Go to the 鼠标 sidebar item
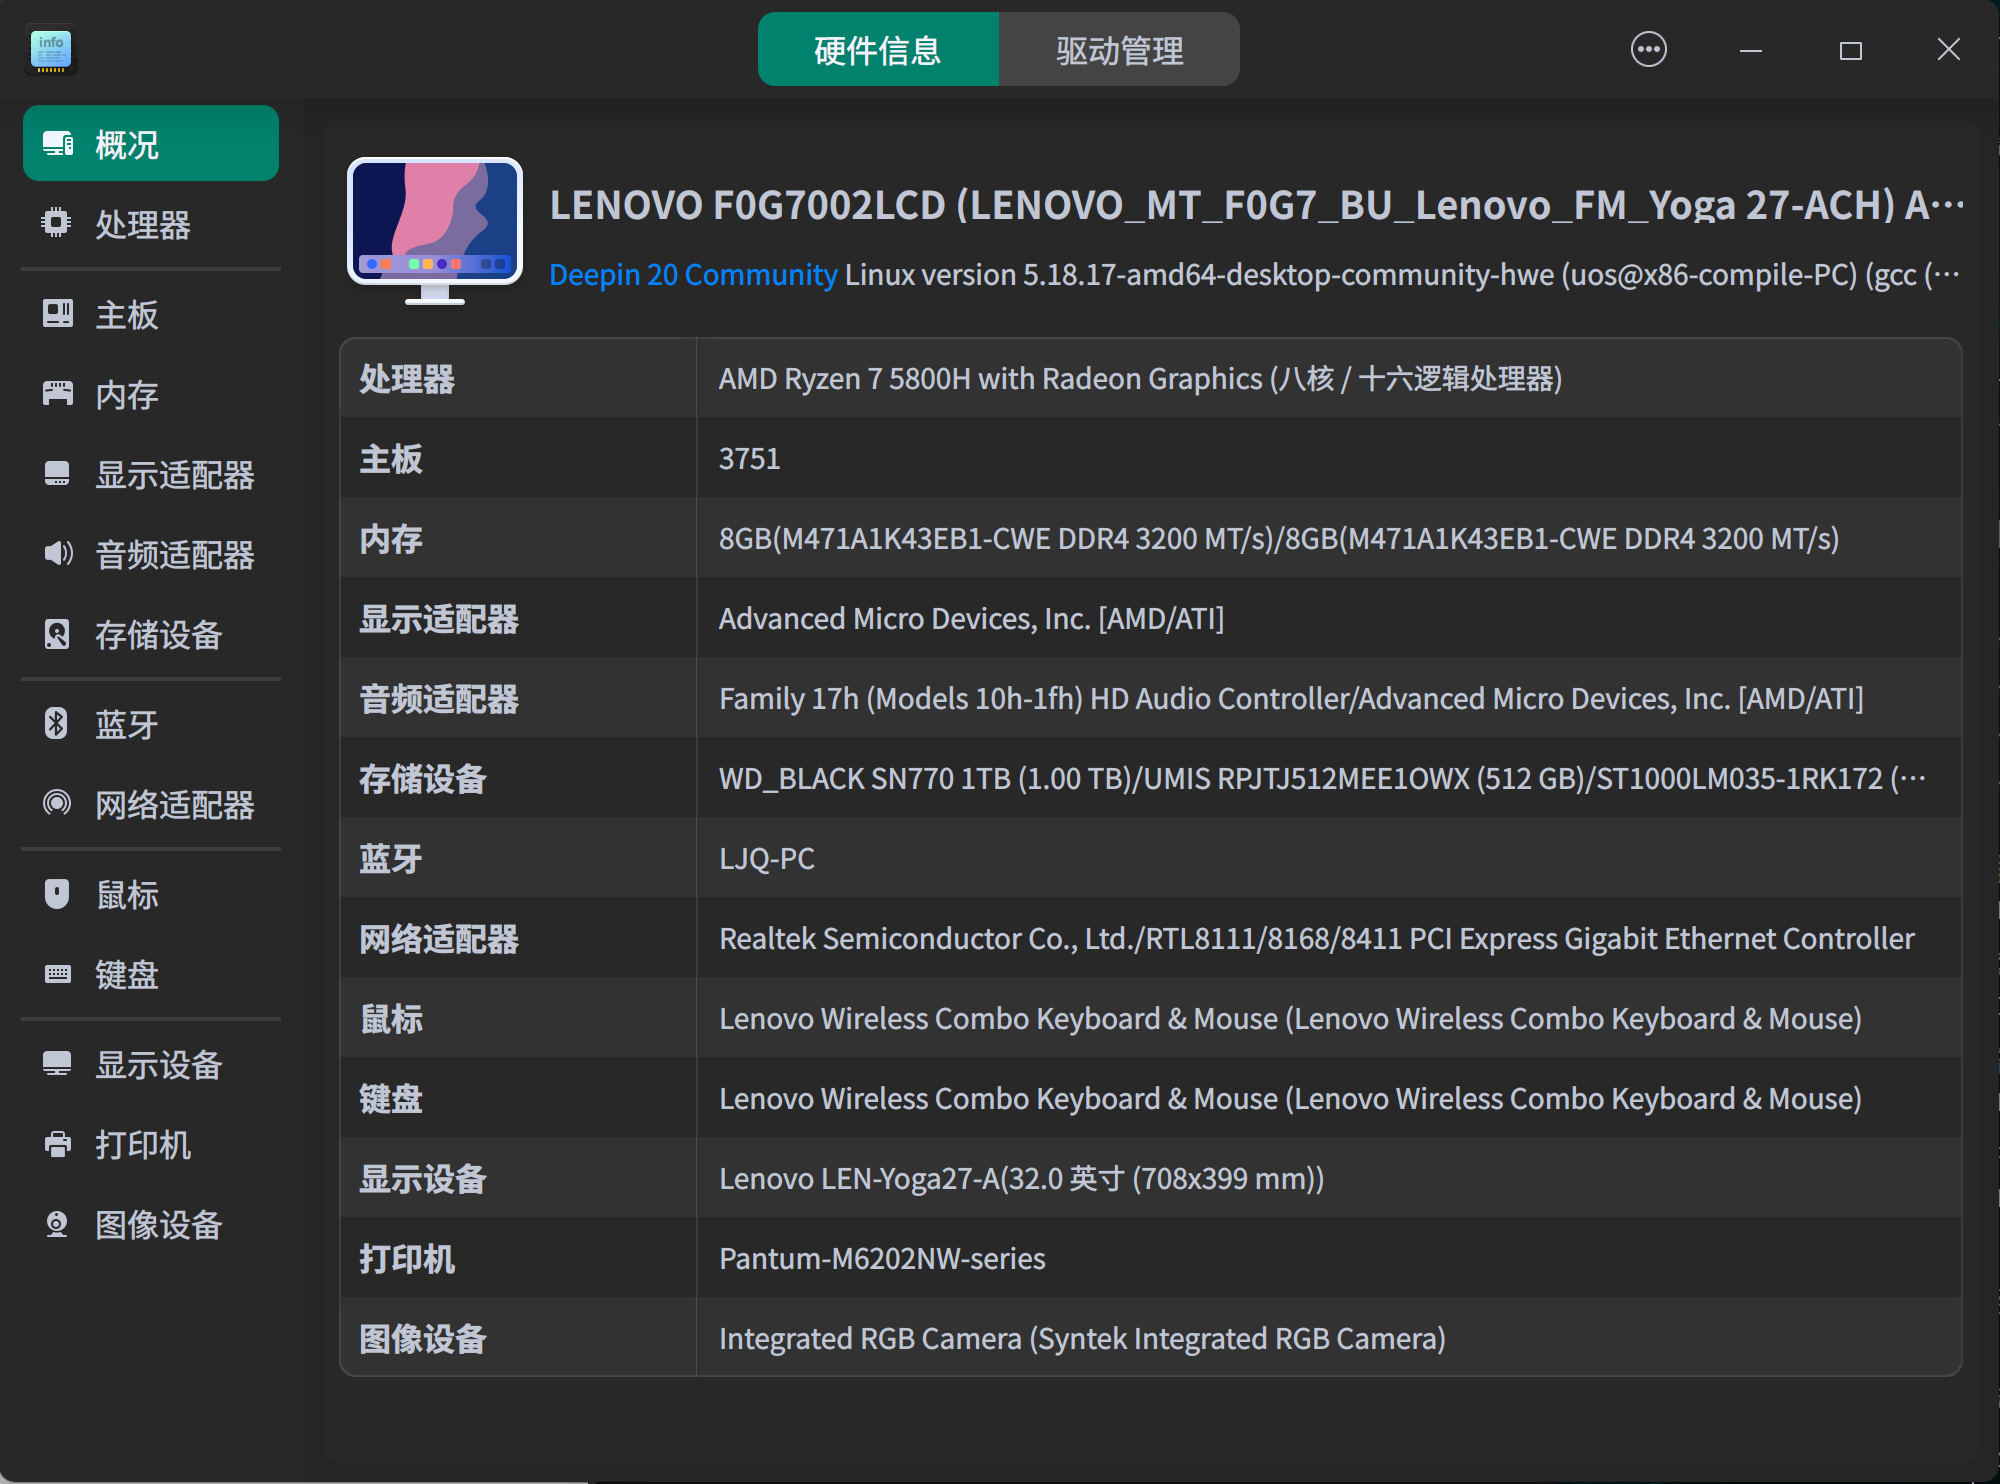 pyautogui.click(x=127, y=895)
